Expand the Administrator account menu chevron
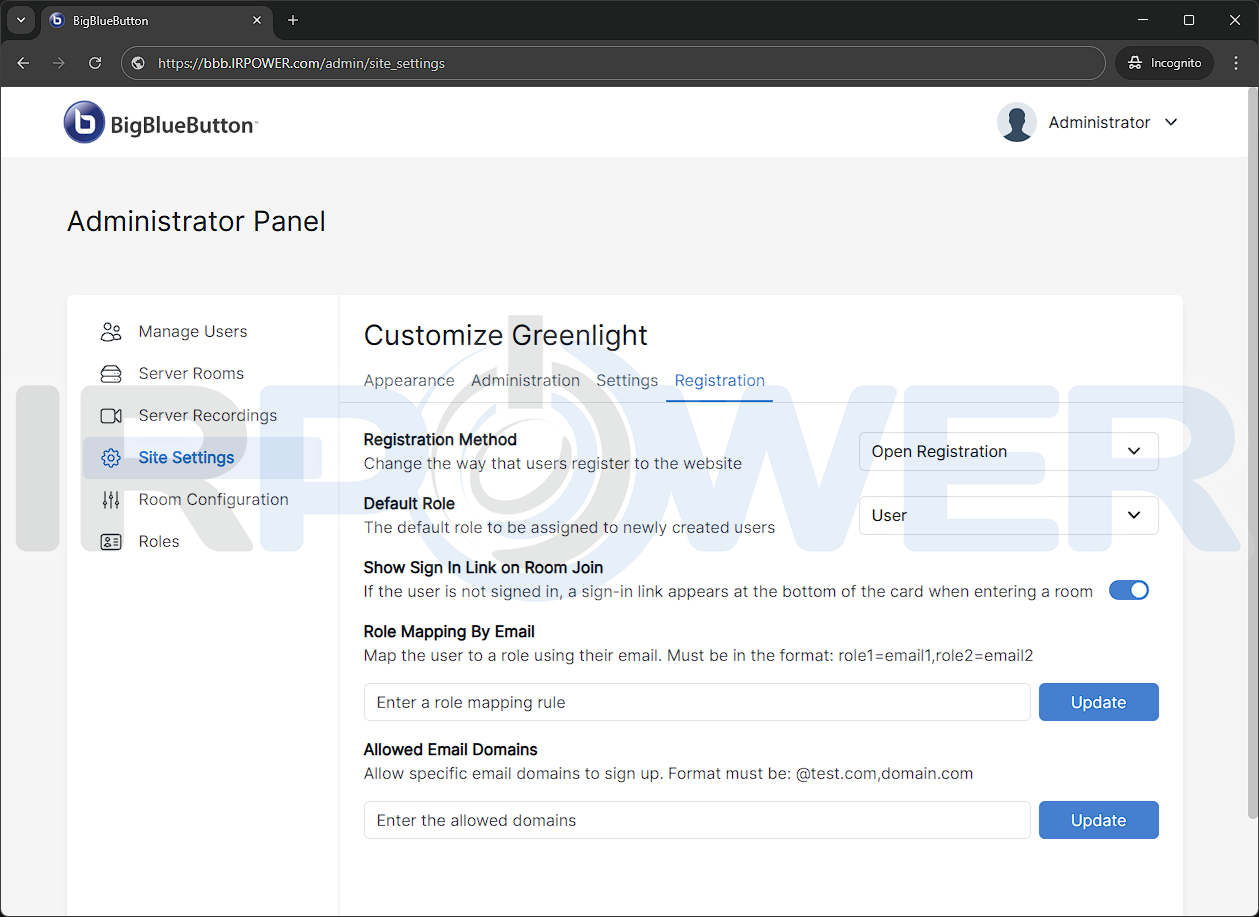1259x917 pixels. click(x=1171, y=122)
